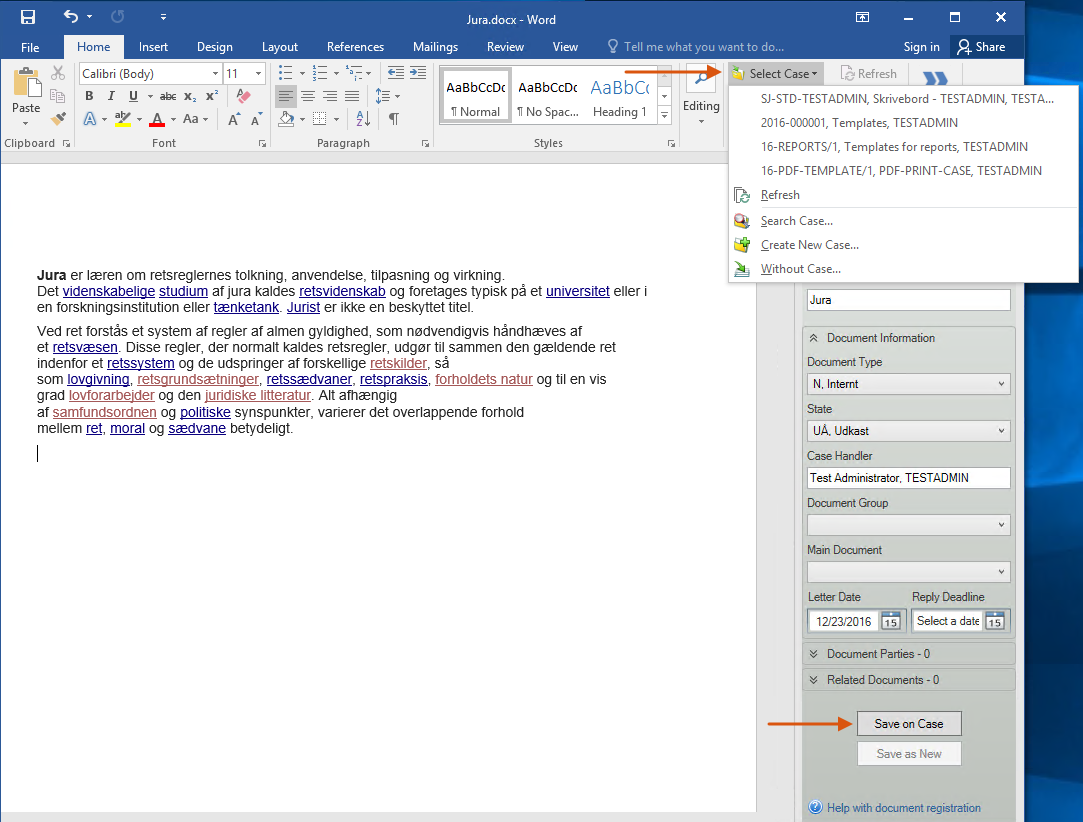The height and width of the screenshot is (822, 1083).
Task: Choose Create New Case from menu
Action: click(x=809, y=245)
